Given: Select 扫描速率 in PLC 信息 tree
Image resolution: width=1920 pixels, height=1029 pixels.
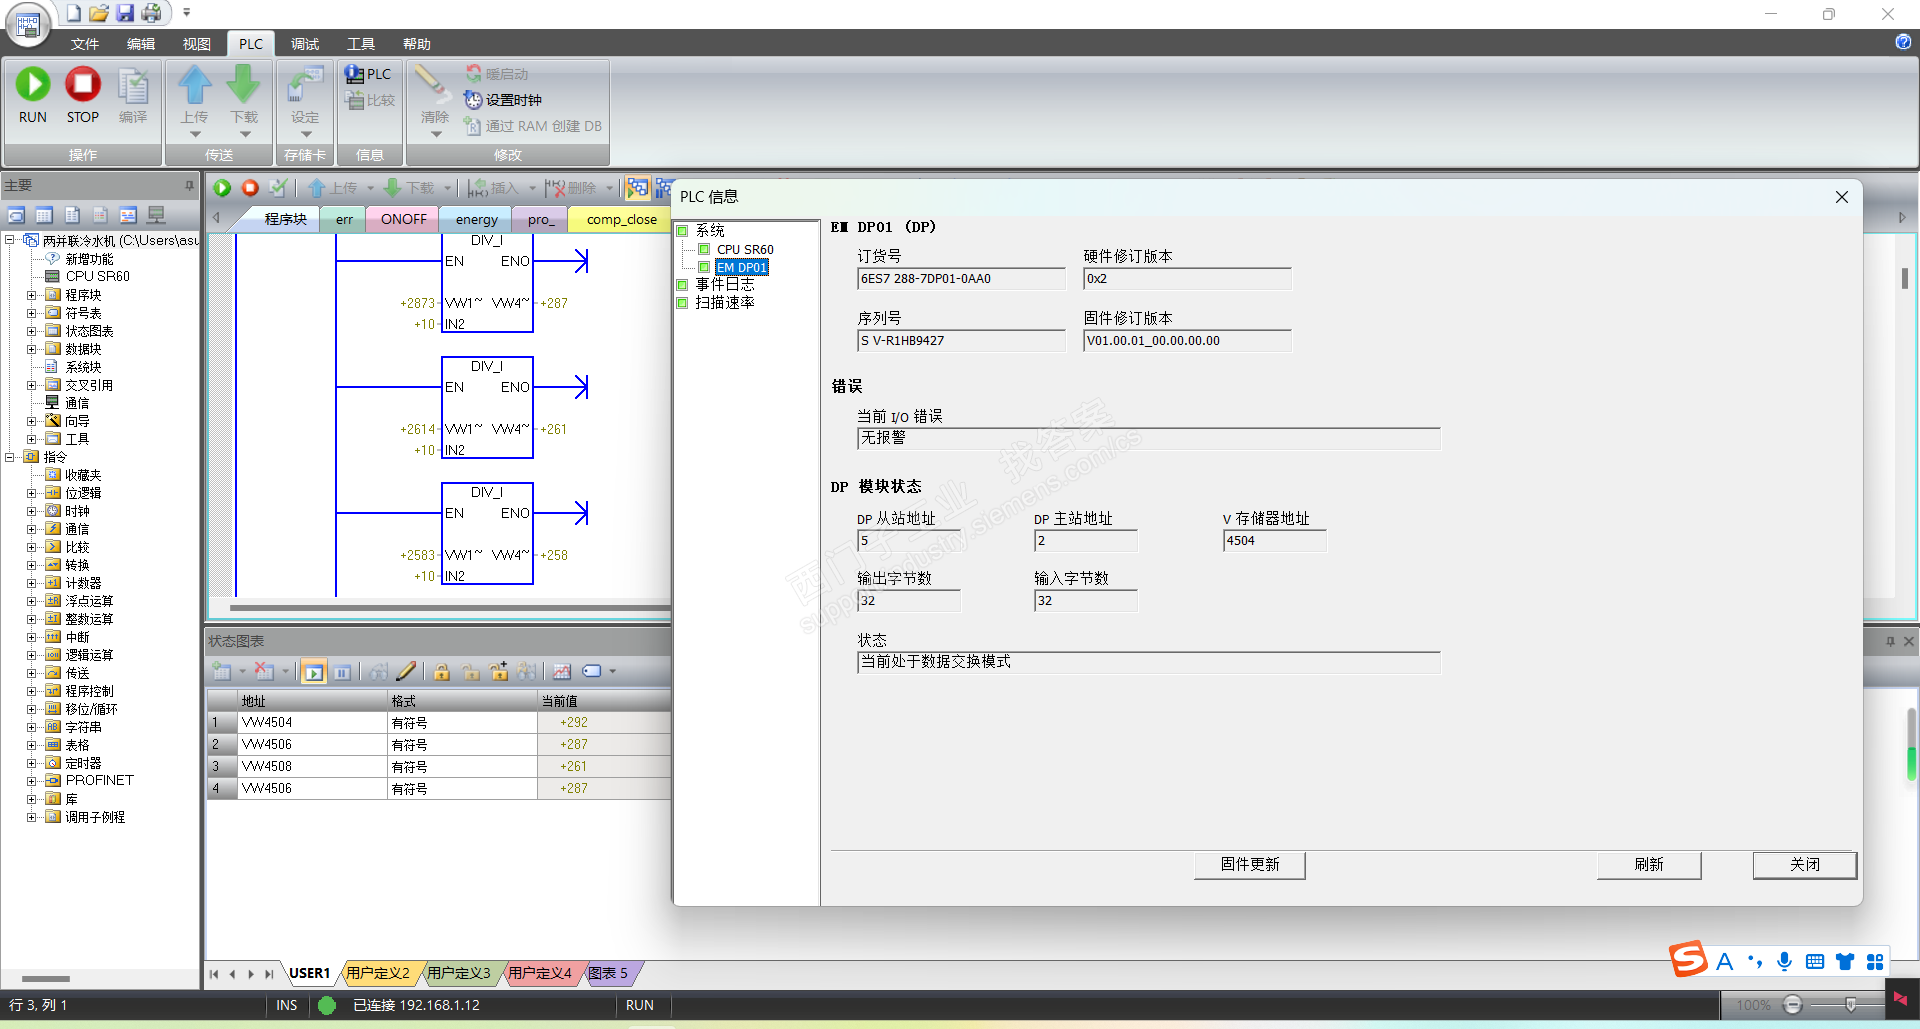Looking at the screenshot, I should [x=725, y=303].
